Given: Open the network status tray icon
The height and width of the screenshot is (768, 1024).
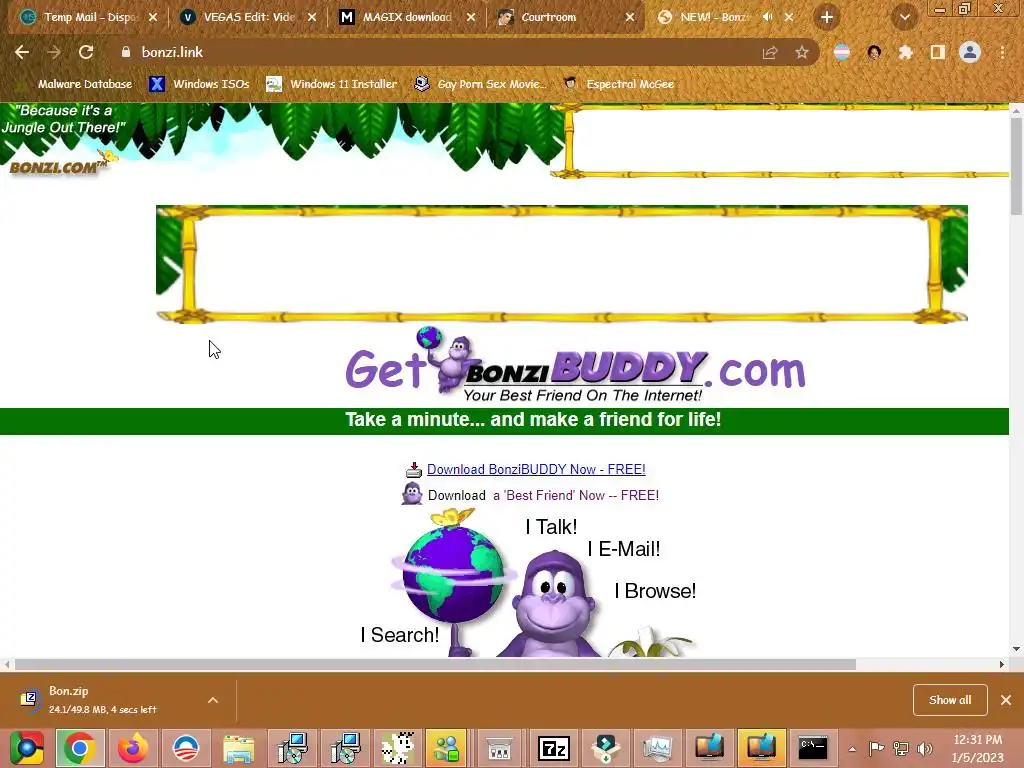Looking at the screenshot, I should pos(901,749).
